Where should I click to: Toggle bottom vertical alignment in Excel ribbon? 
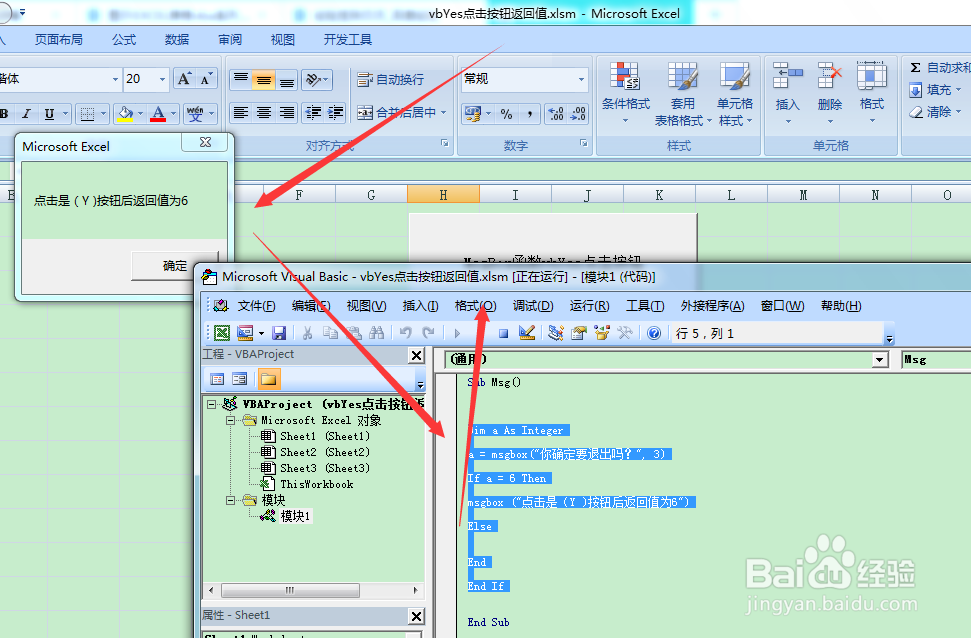(287, 79)
